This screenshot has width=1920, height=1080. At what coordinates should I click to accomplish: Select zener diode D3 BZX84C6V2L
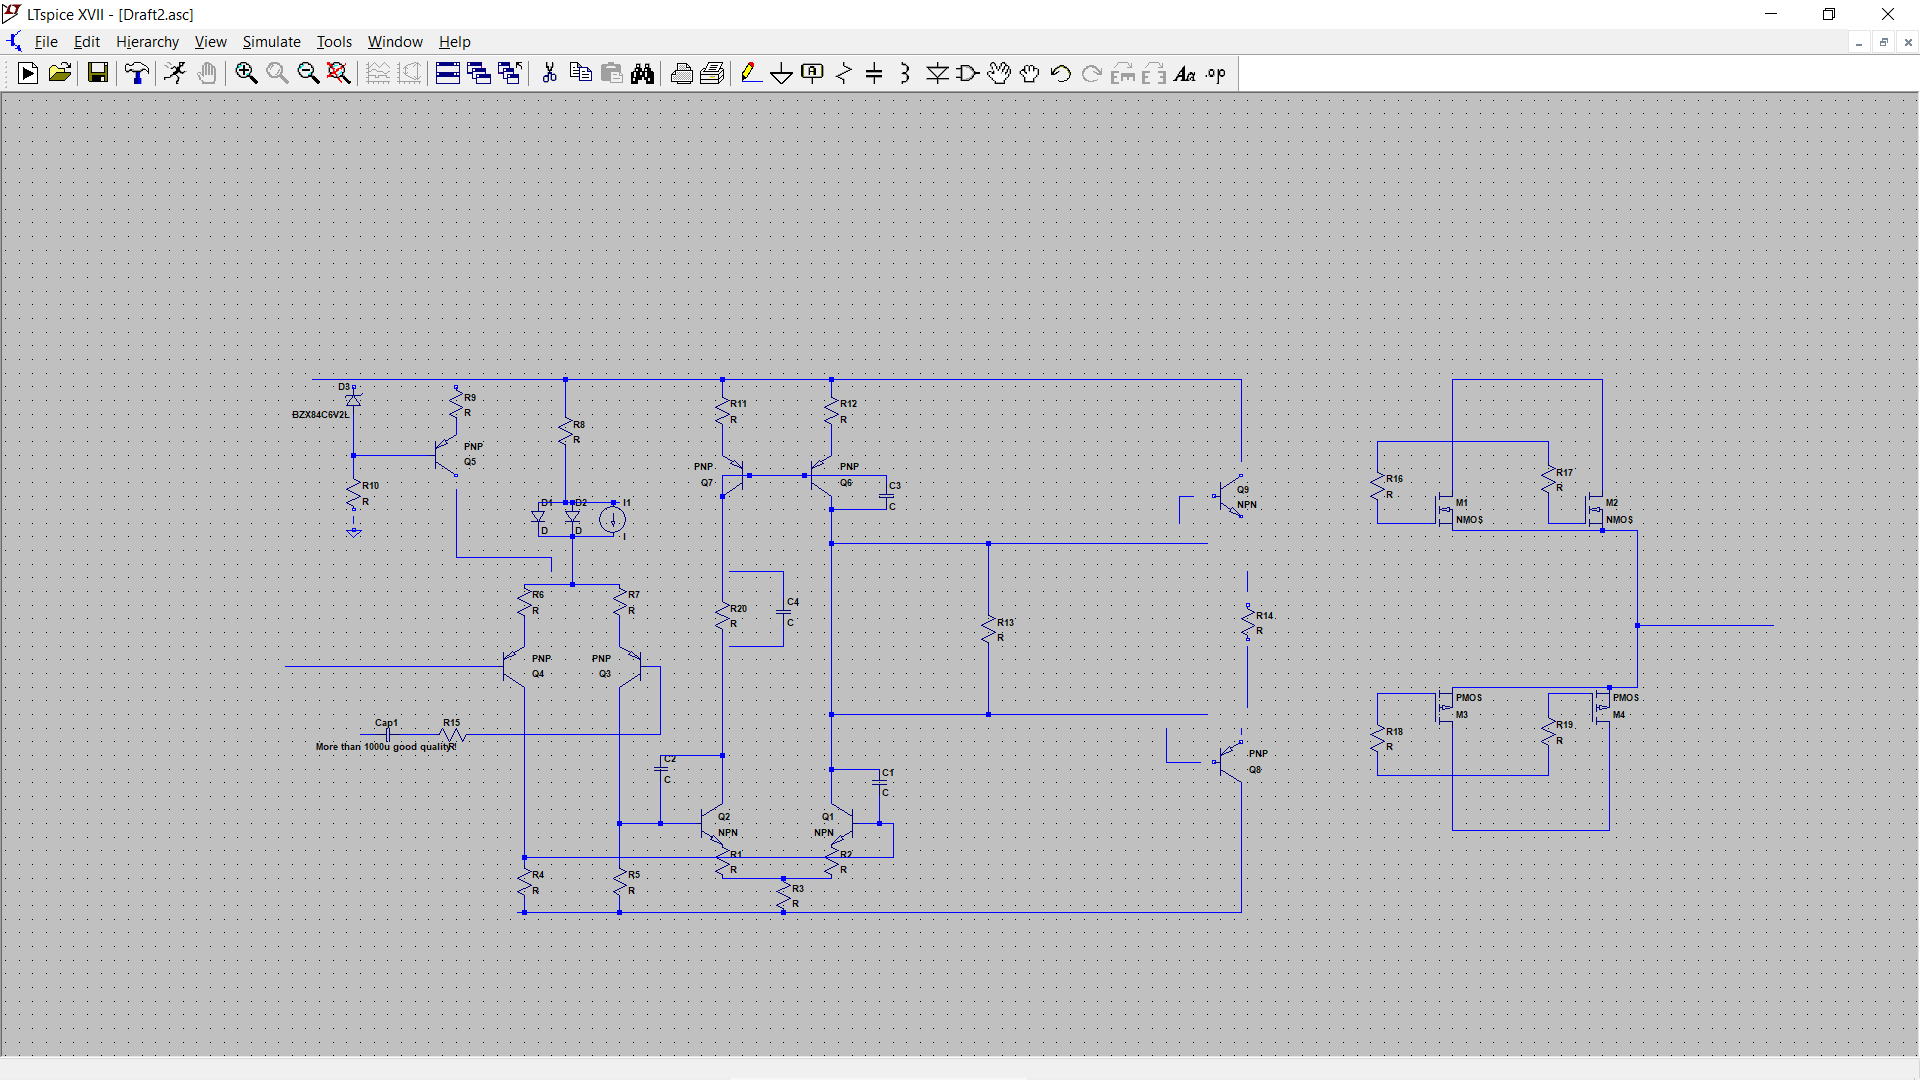point(353,399)
